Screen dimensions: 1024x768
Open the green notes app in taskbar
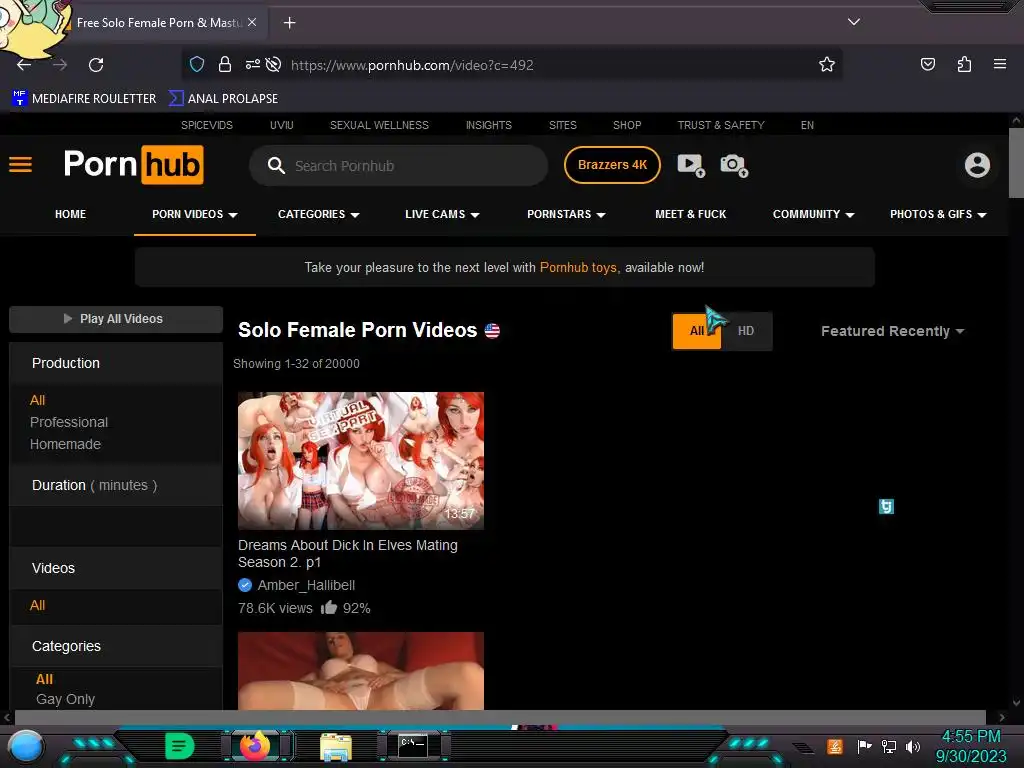click(x=180, y=746)
